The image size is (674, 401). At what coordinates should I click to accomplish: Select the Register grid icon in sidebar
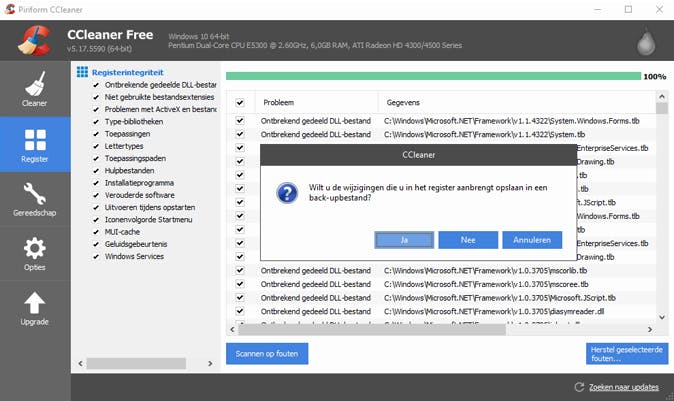(35, 140)
